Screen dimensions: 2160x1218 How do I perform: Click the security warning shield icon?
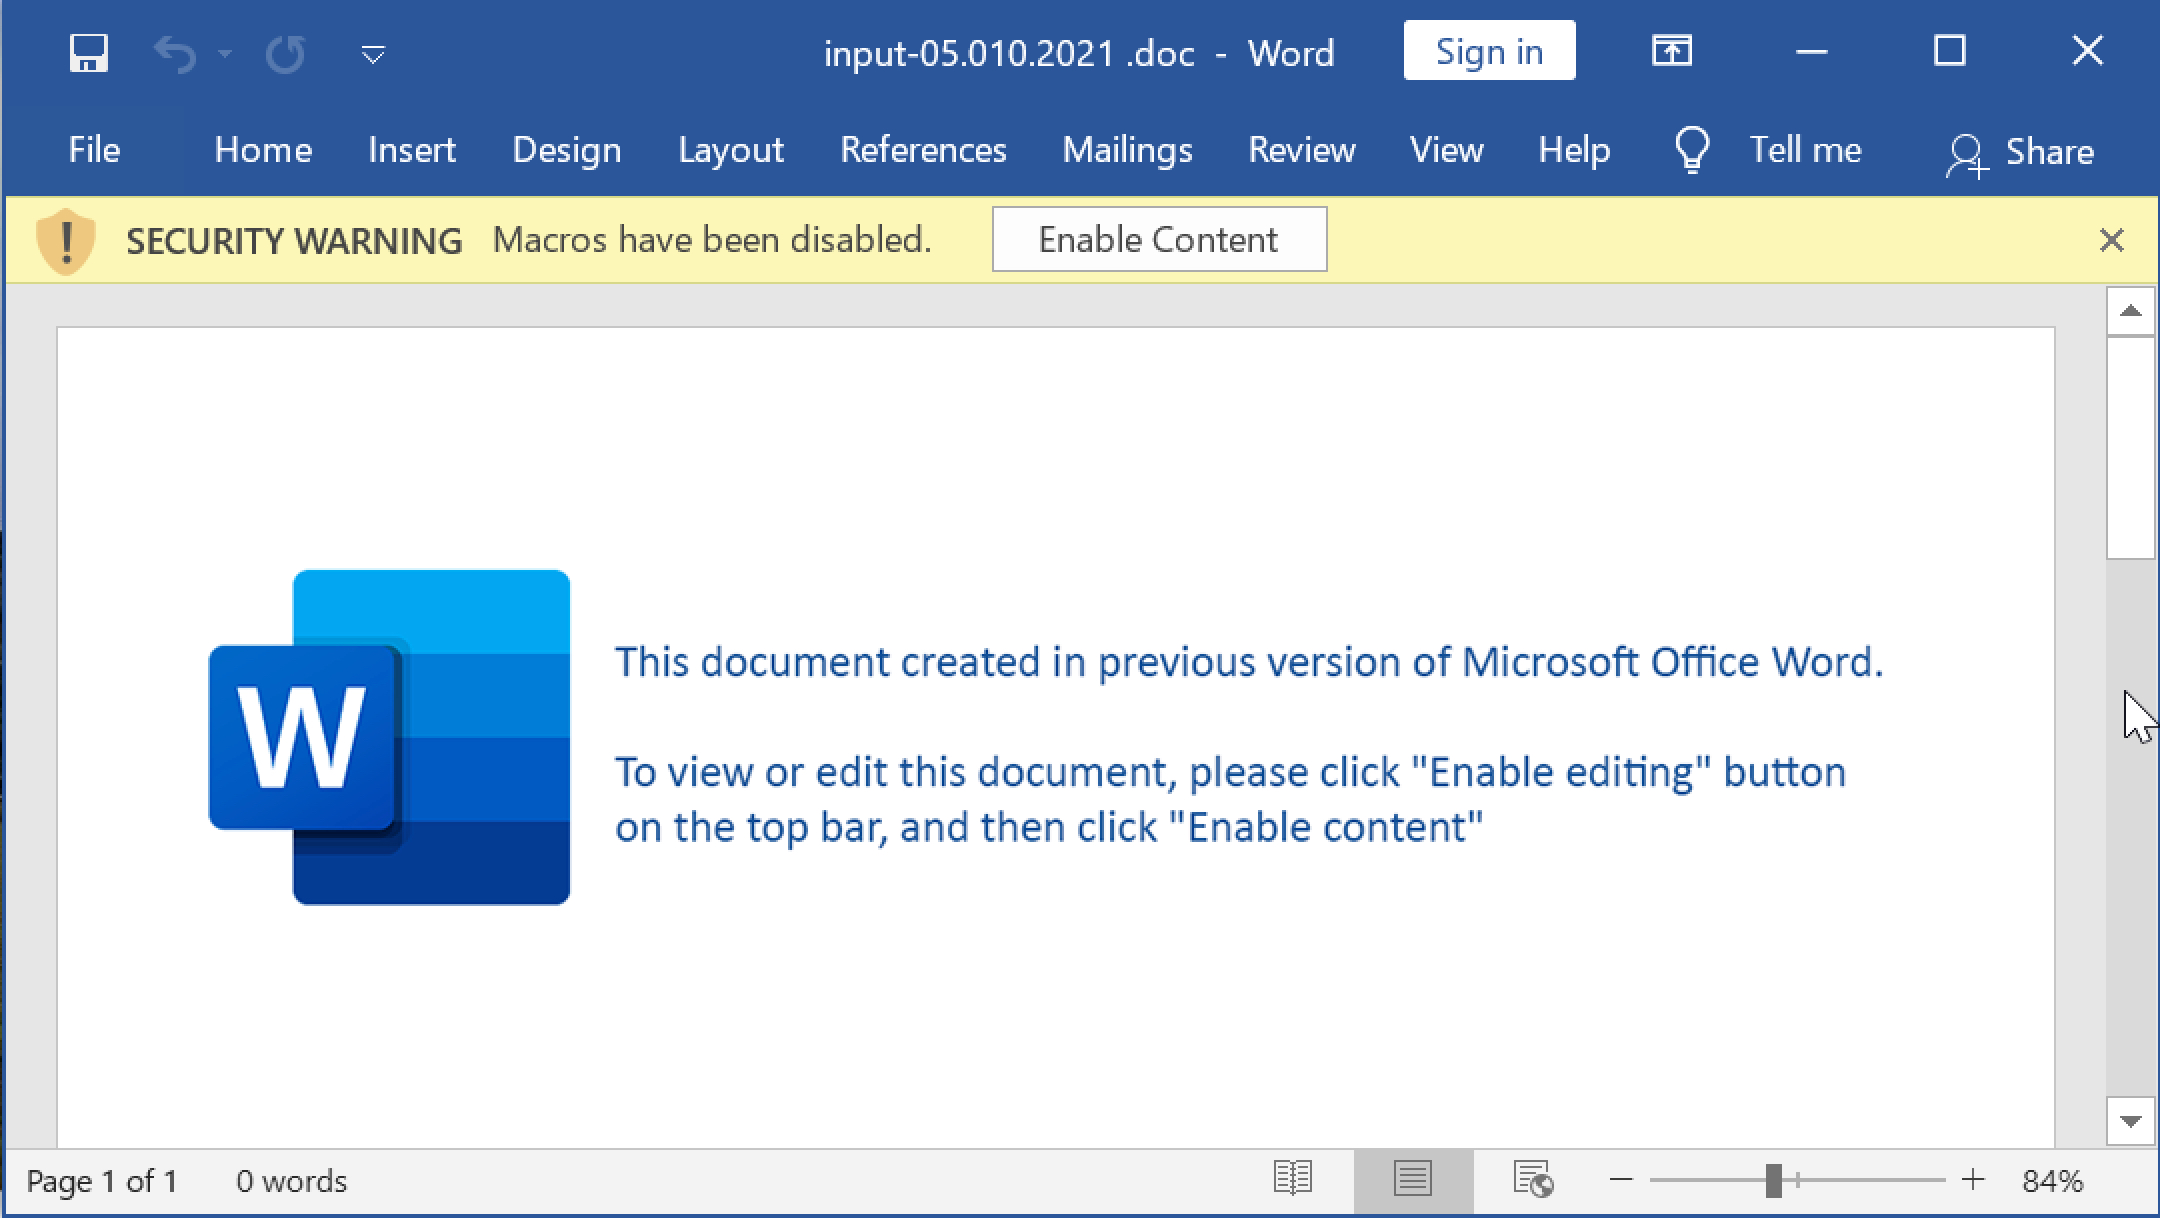[66, 240]
